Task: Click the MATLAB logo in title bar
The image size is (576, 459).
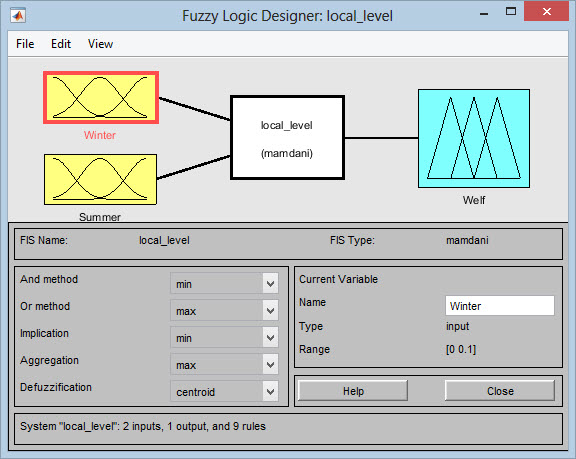Action: point(18,16)
